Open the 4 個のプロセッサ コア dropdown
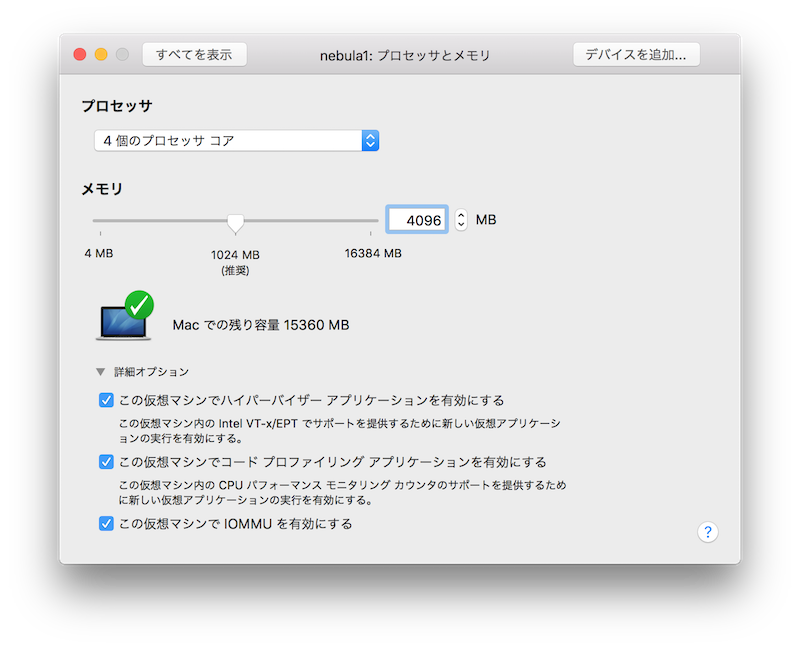The width and height of the screenshot is (800, 649). point(236,141)
